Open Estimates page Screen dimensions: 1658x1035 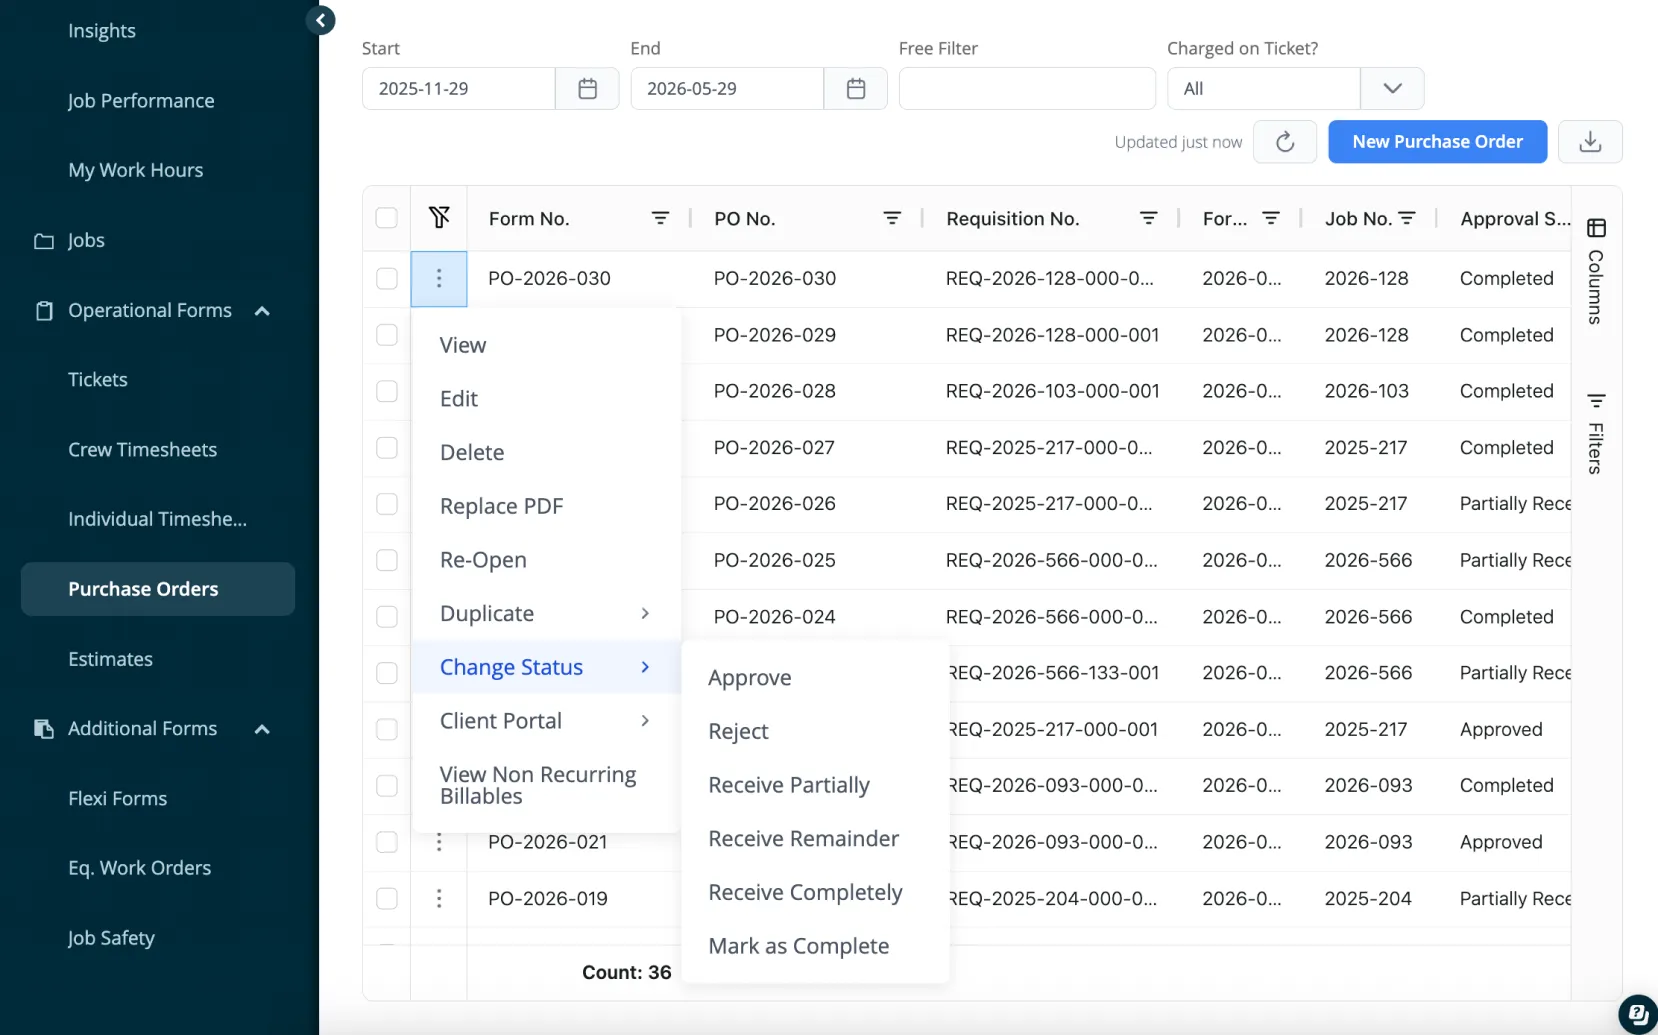(x=111, y=659)
